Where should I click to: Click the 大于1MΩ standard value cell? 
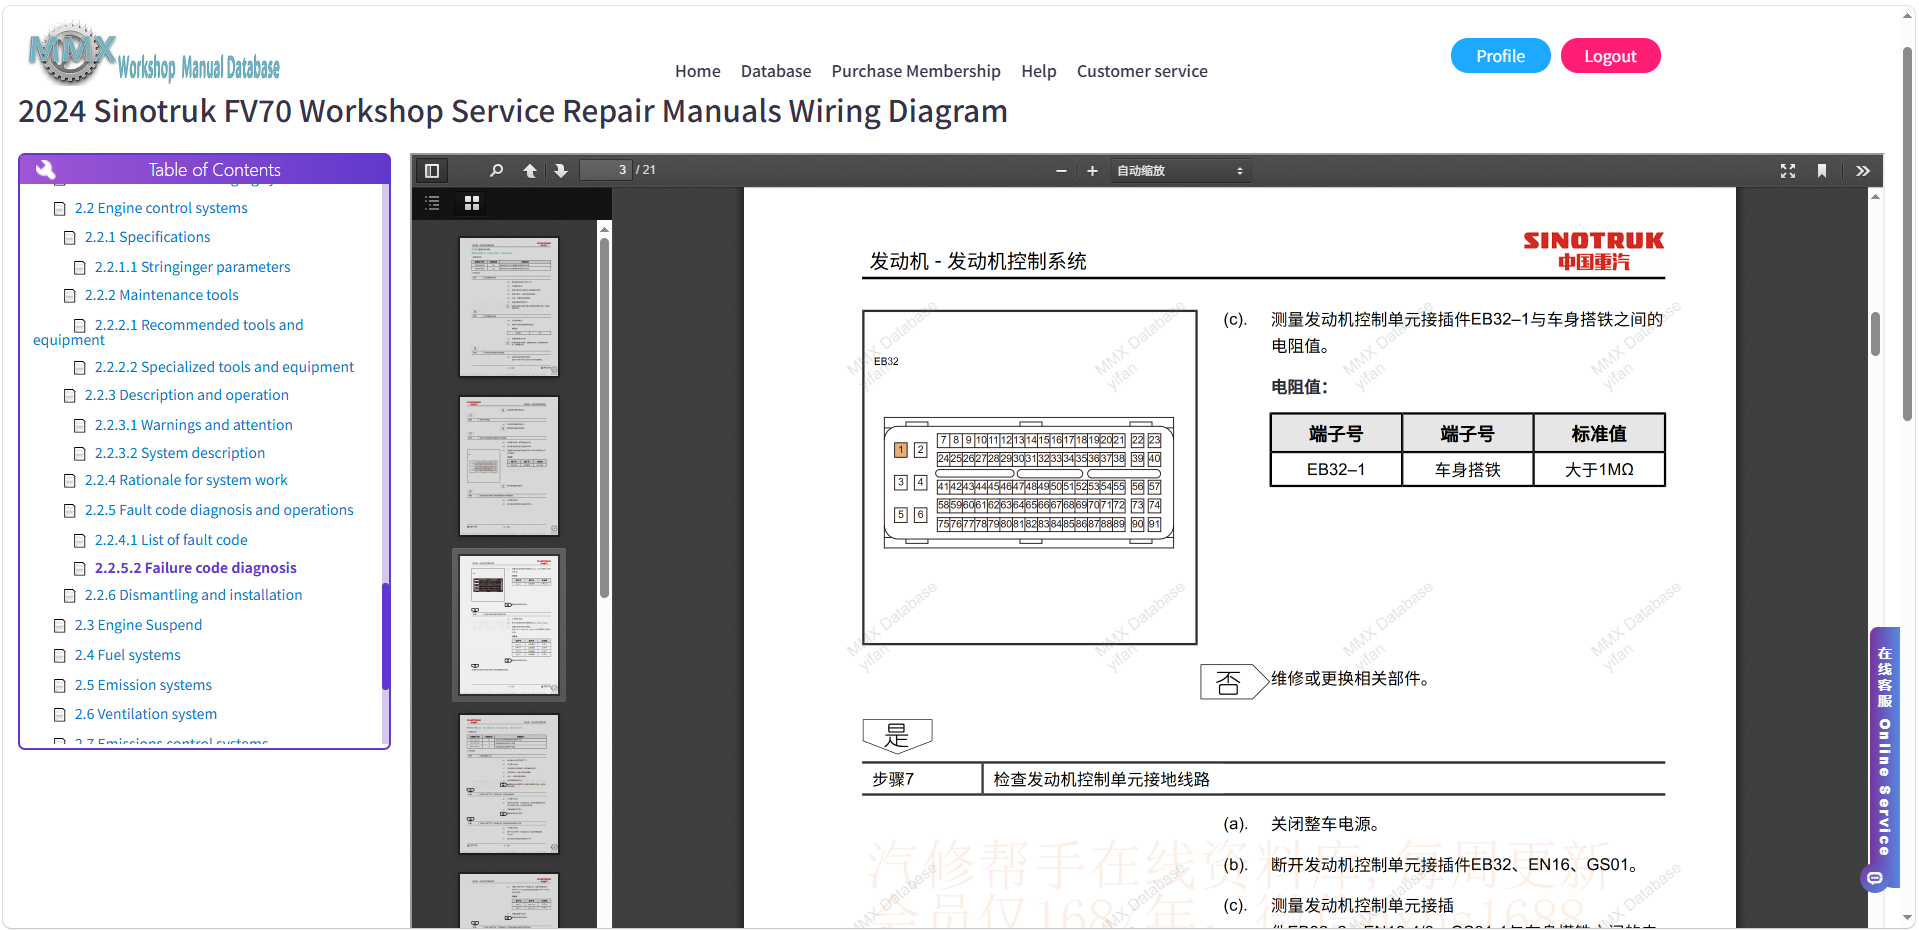point(1599,469)
